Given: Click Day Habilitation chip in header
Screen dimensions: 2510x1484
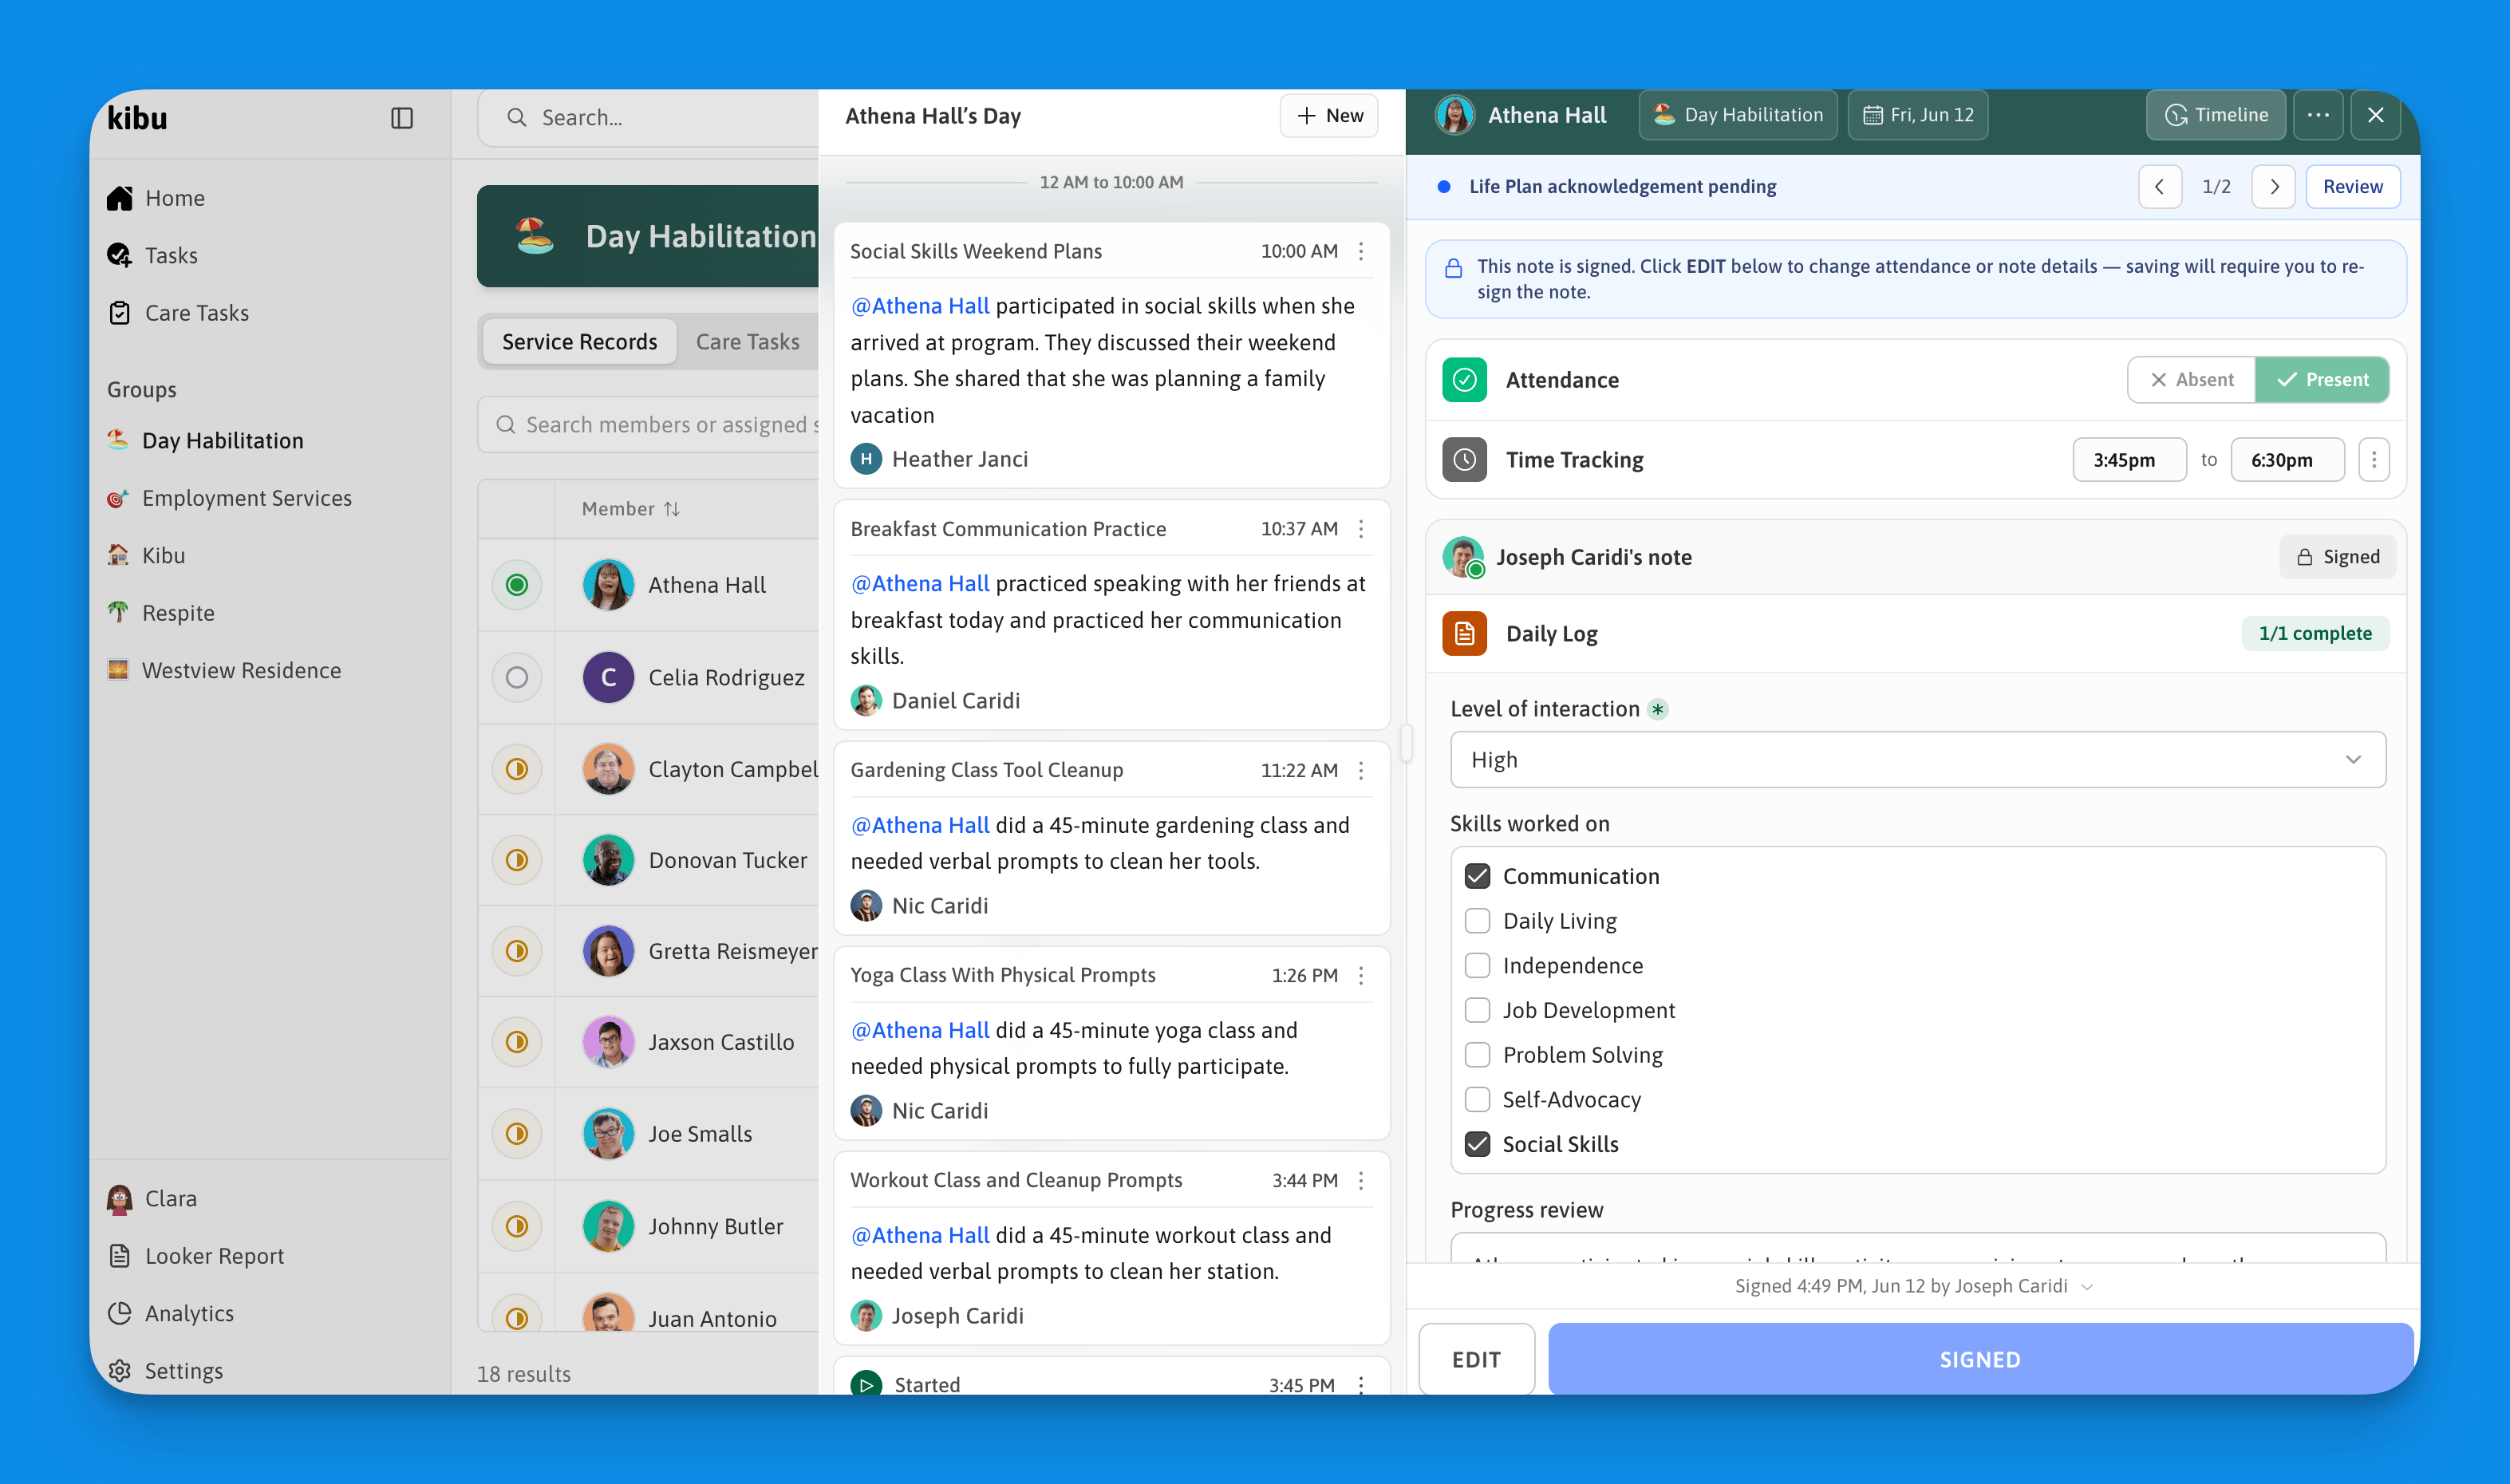Looking at the screenshot, I should click(x=1738, y=115).
